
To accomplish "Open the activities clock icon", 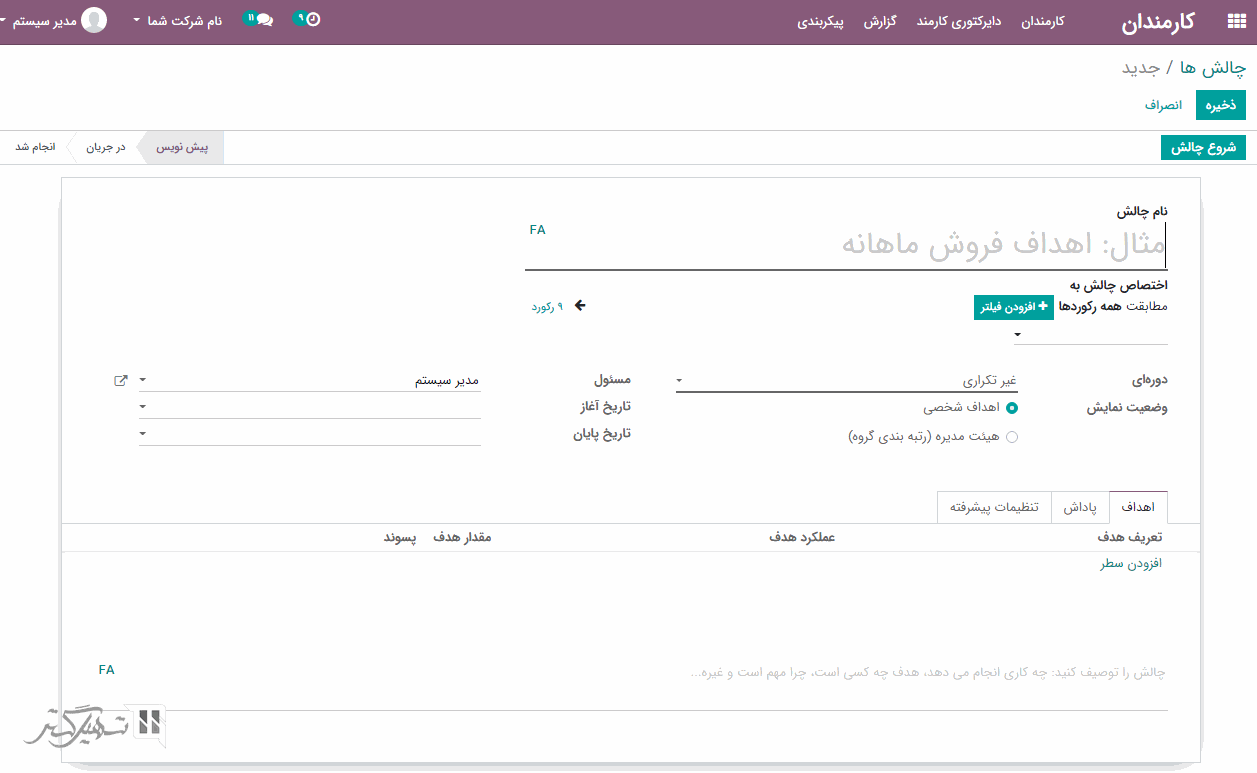I will tap(312, 19).
